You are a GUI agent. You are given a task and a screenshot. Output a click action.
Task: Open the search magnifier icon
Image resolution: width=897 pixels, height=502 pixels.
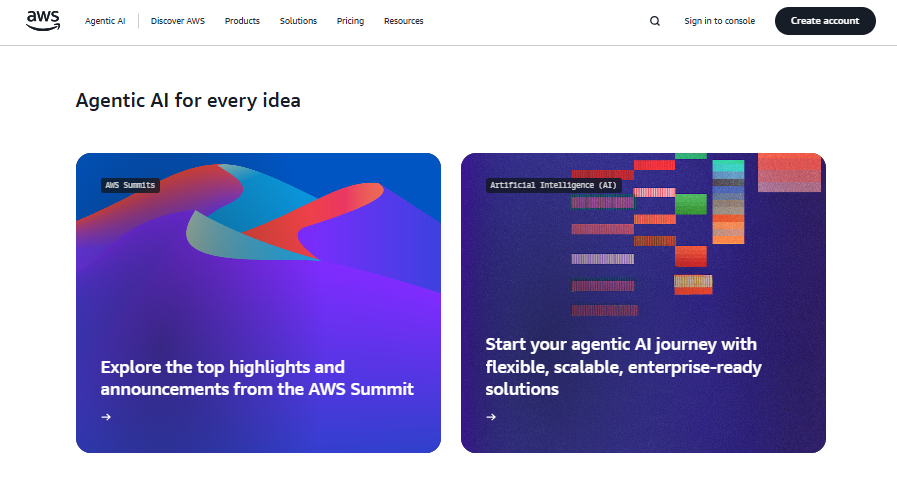(655, 21)
